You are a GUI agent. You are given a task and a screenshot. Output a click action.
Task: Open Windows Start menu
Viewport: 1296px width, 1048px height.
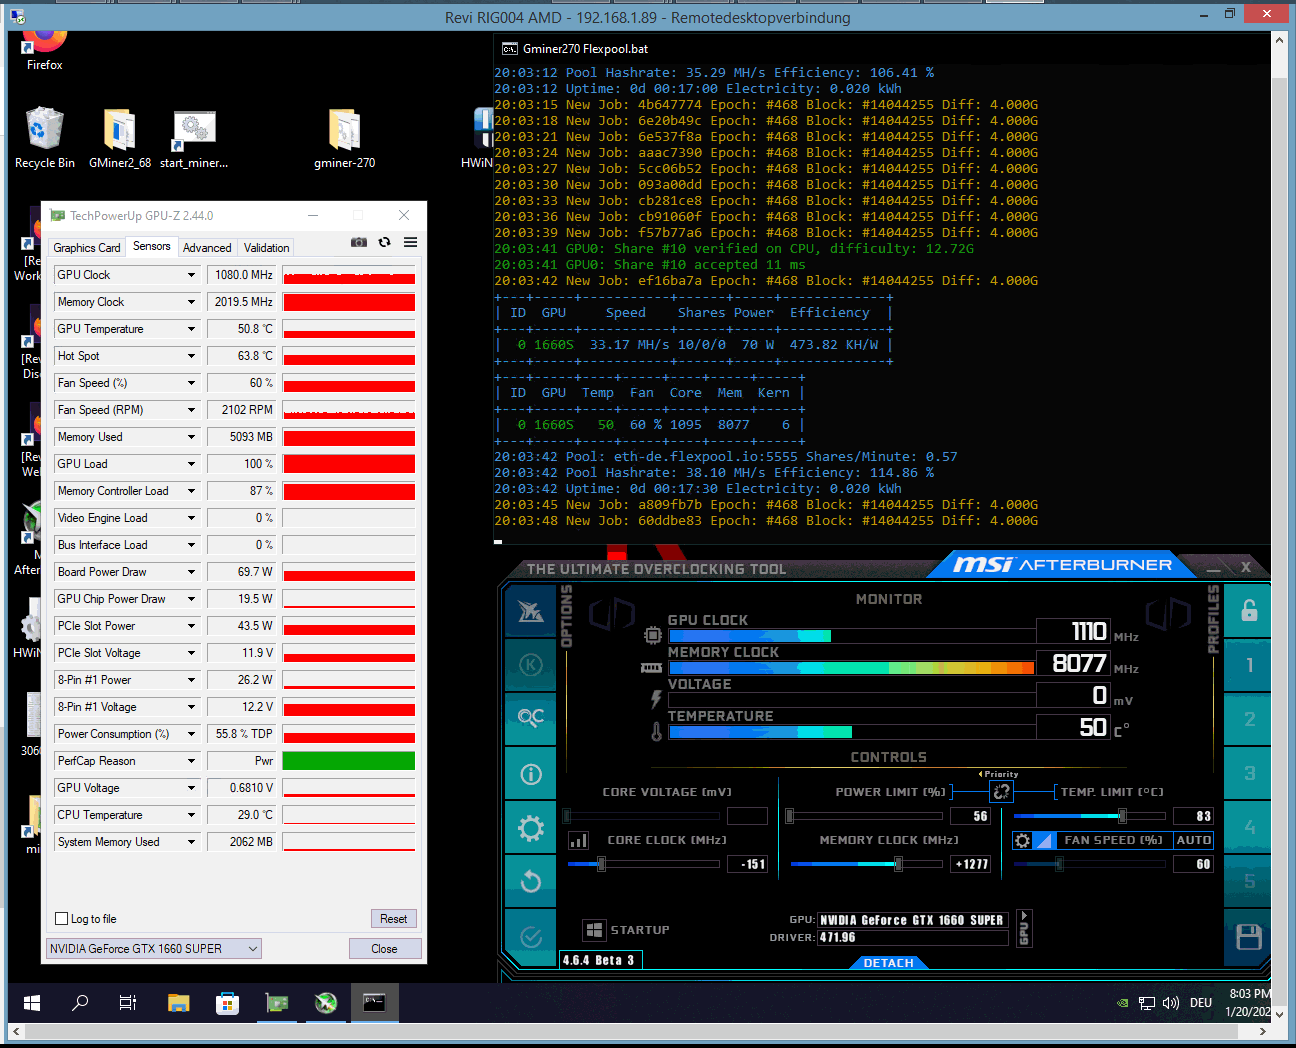tap(32, 1002)
